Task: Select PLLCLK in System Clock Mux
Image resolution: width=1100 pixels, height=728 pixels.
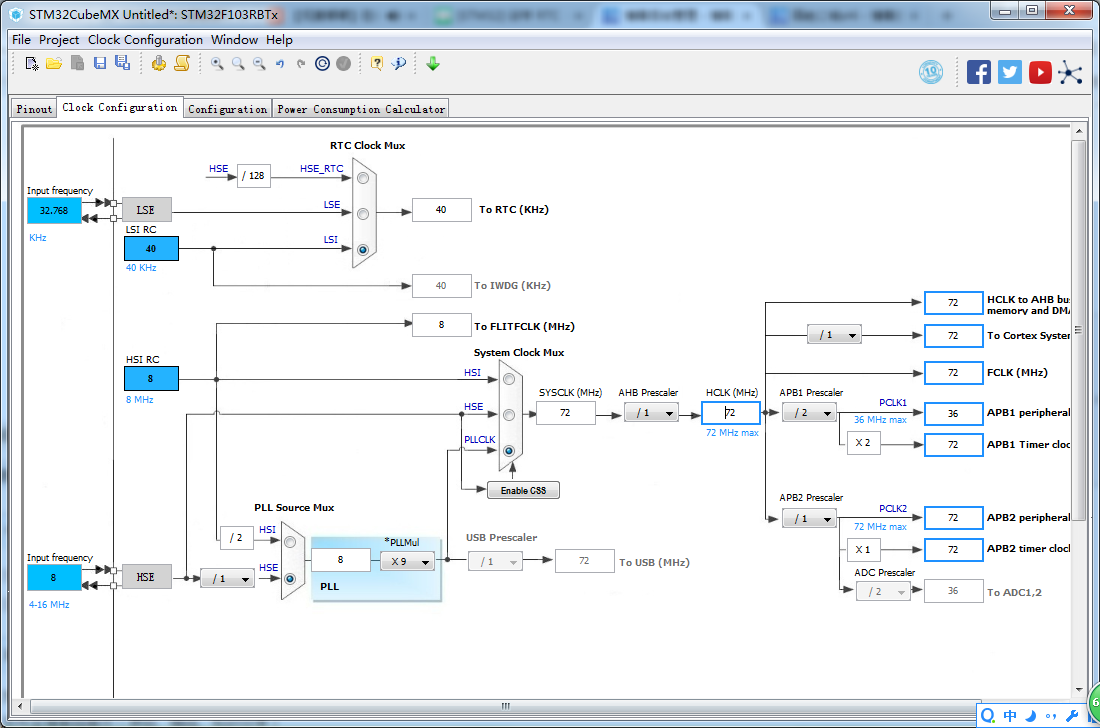Action: (509, 450)
